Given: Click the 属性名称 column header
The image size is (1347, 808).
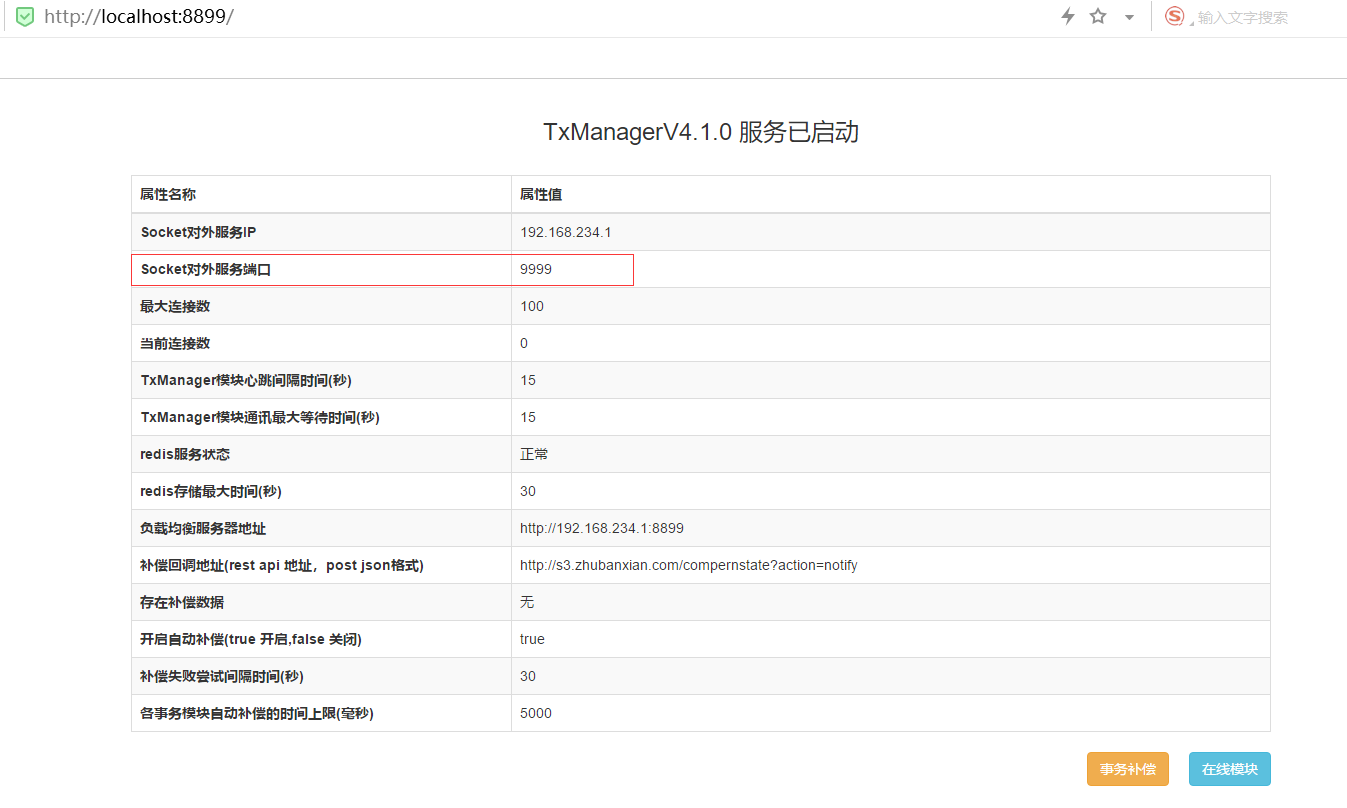Looking at the screenshot, I should click(168, 194).
